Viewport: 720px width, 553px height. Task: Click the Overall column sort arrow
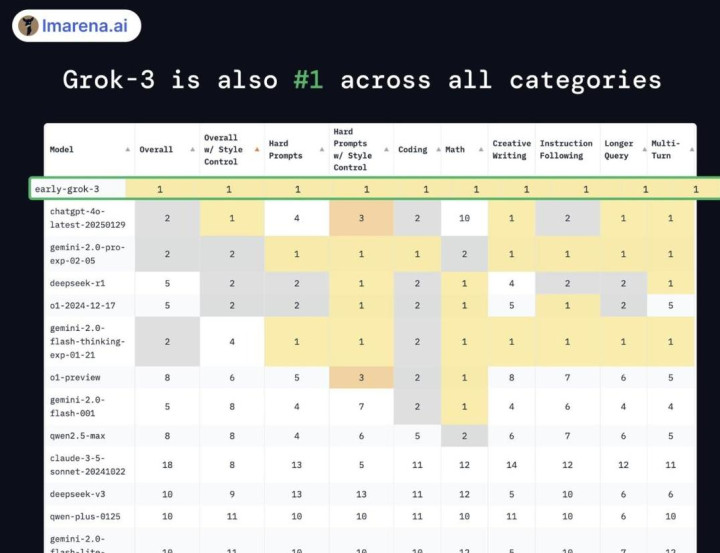click(192, 149)
